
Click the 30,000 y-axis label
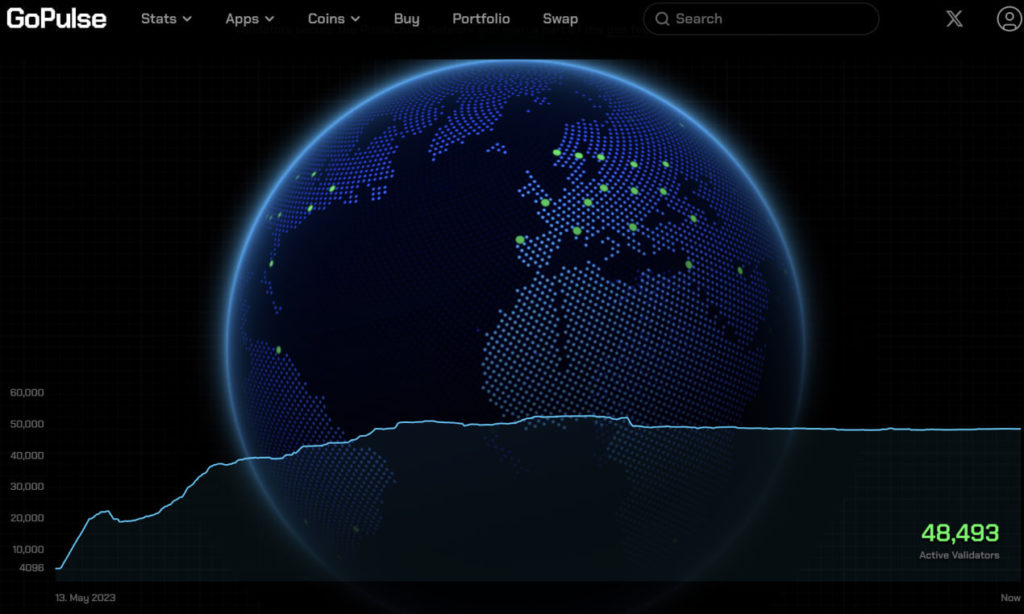26,487
